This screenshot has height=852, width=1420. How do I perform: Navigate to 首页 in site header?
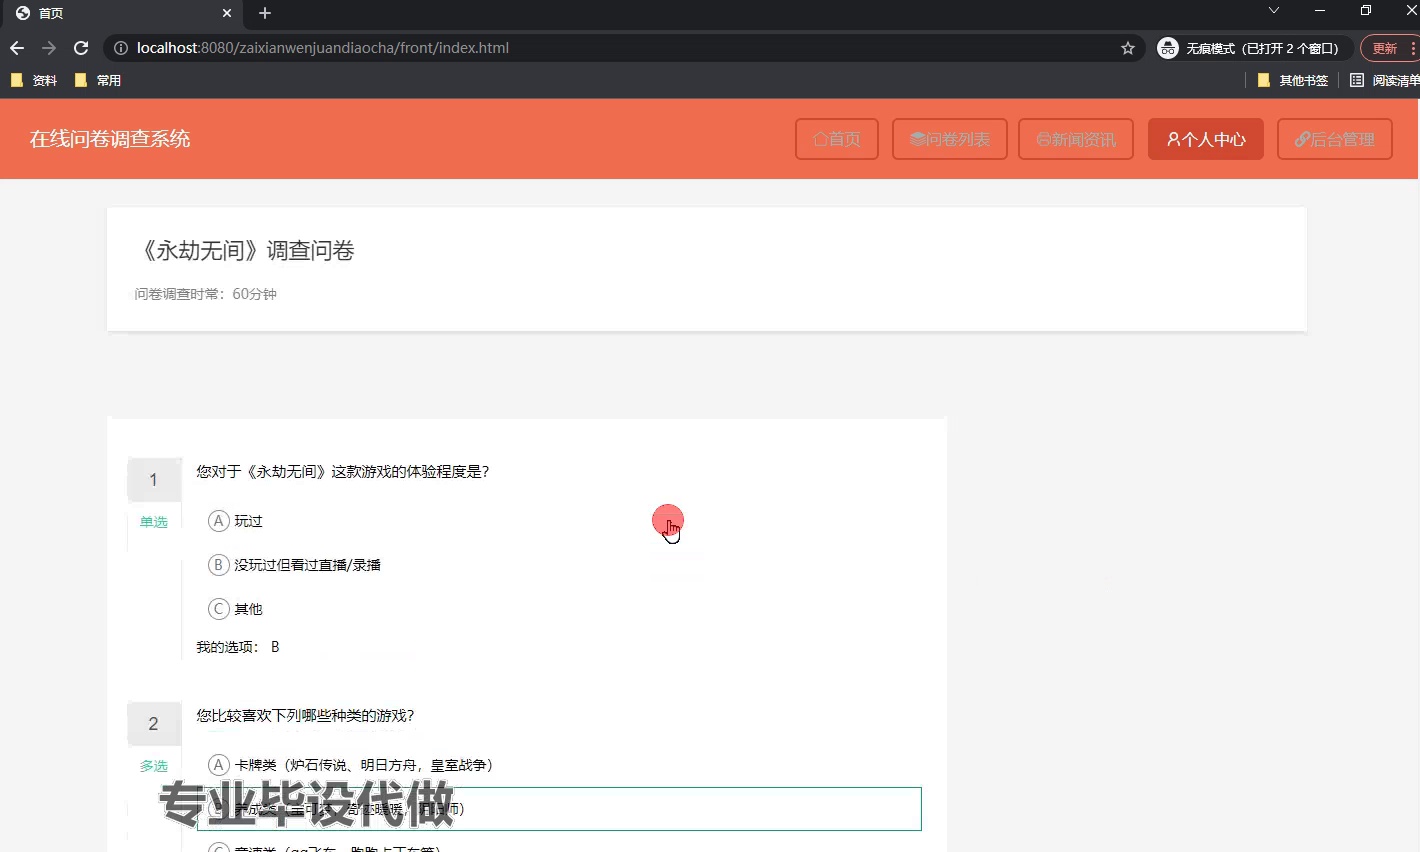[x=837, y=139]
